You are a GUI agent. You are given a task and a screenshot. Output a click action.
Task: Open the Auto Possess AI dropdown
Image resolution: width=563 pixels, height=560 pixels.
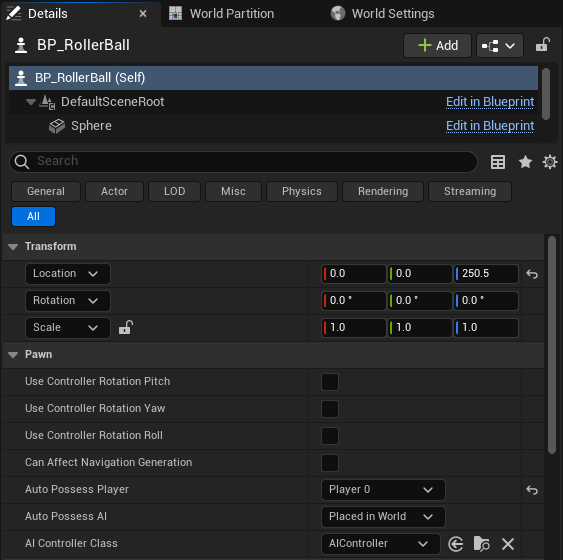pos(383,517)
